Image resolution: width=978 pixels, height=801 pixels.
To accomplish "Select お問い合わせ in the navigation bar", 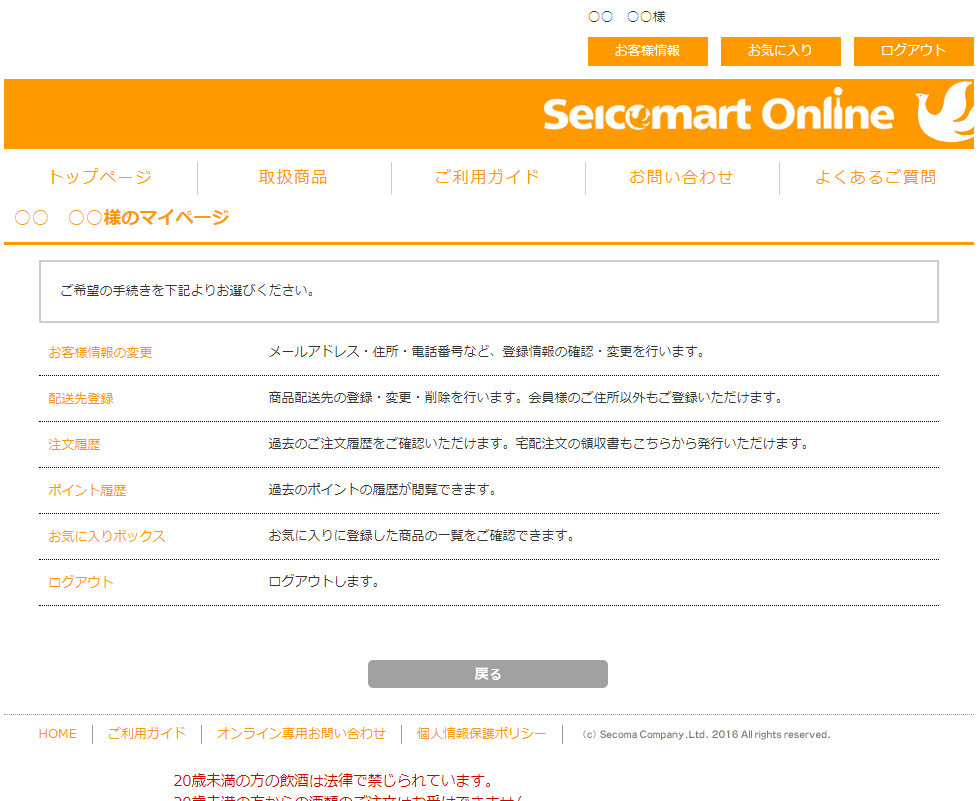I will 682,177.
